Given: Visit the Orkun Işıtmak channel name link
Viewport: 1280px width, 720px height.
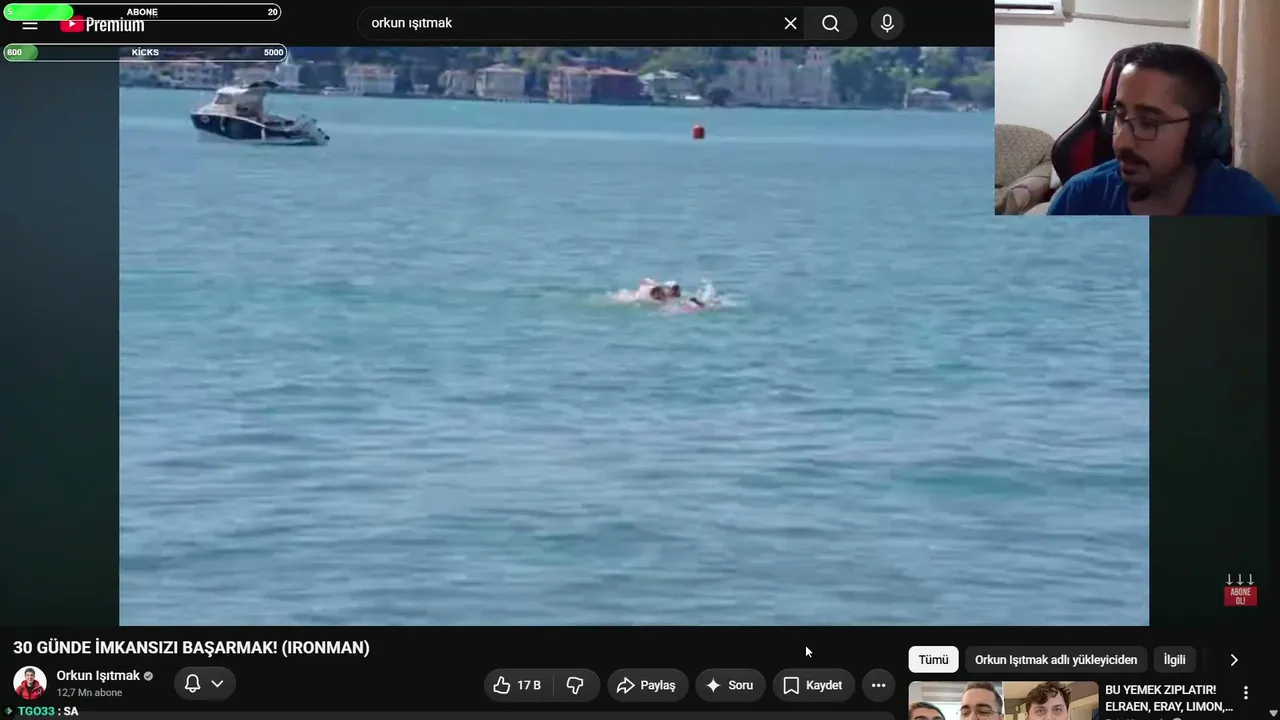Looking at the screenshot, I should 98,676.
